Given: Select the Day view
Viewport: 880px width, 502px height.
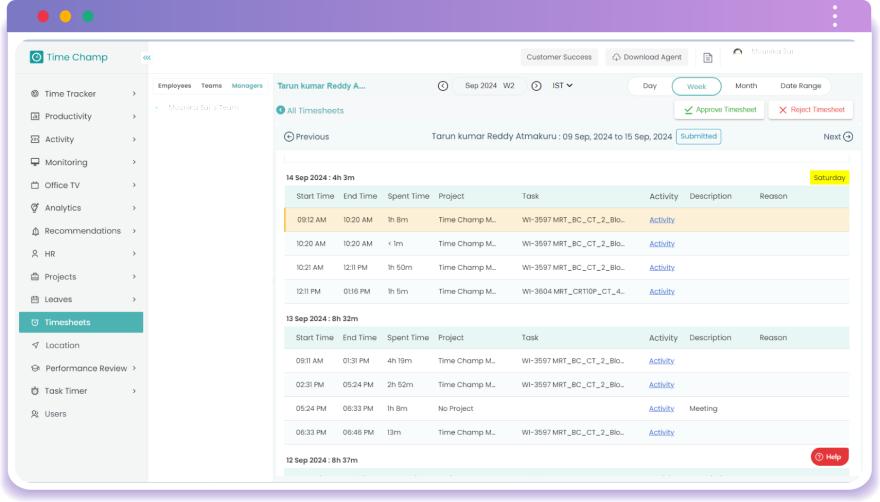Looking at the screenshot, I should [649, 86].
